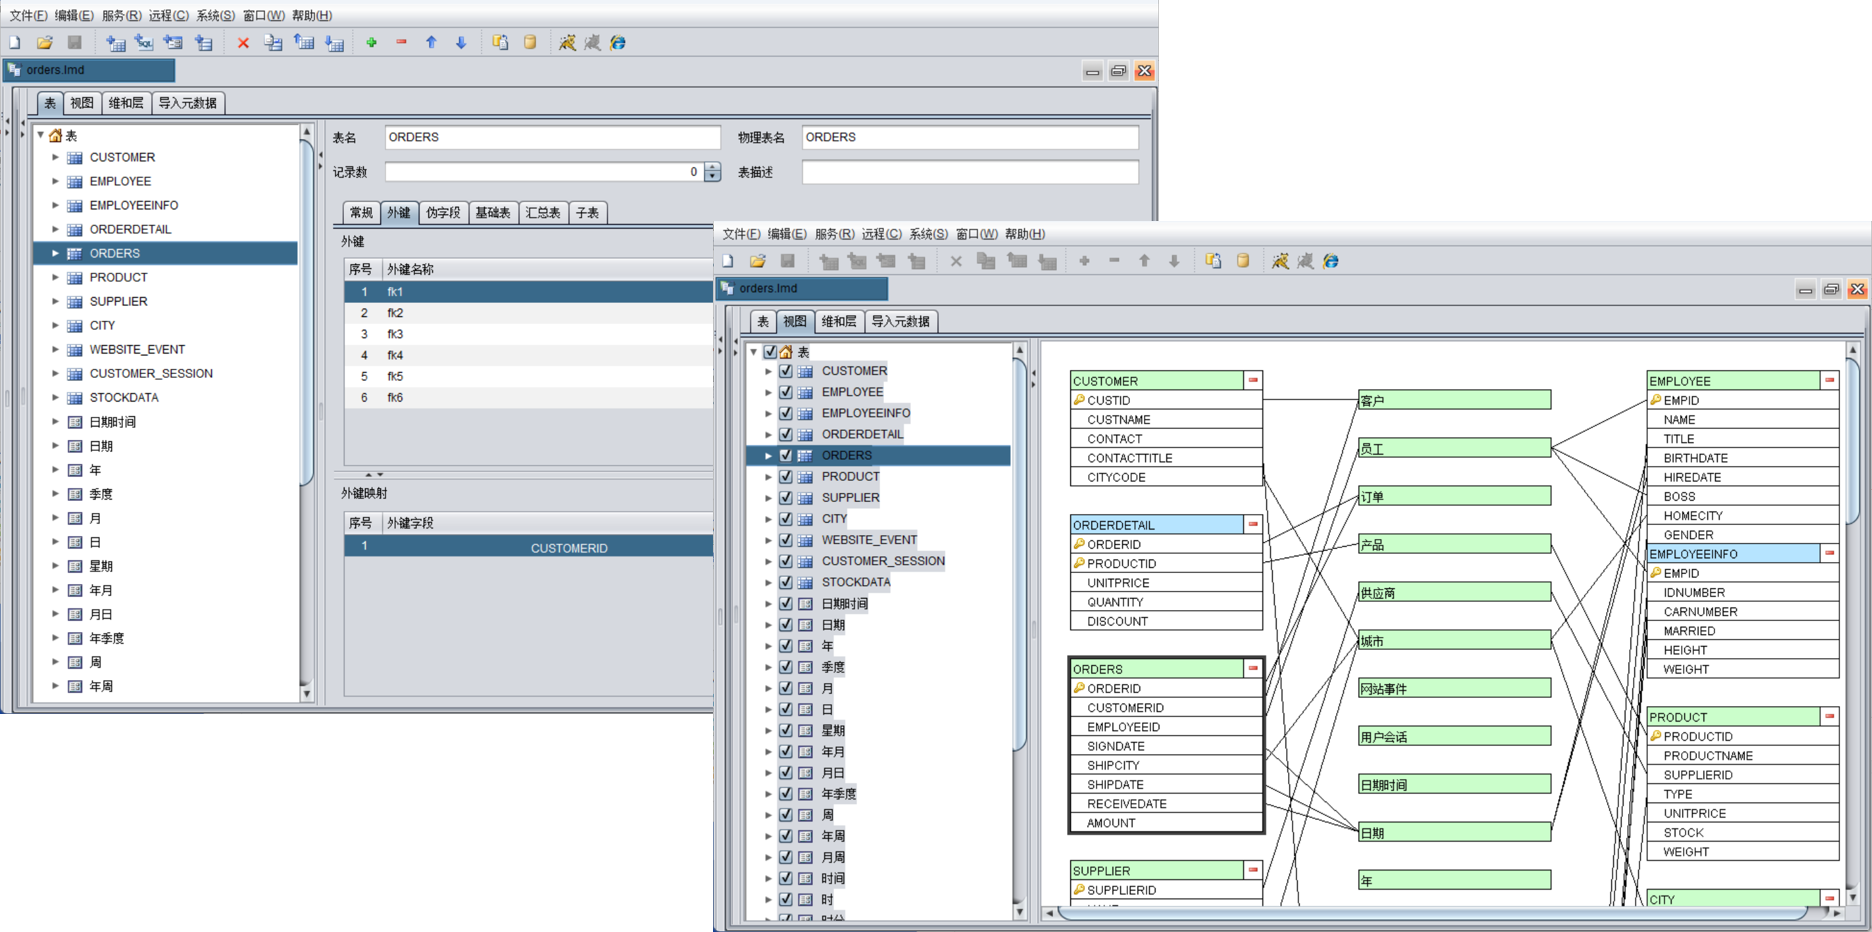The width and height of the screenshot is (1872, 932).
Task: Click the blue down arrow in back toolbar
Action: click(x=461, y=43)
